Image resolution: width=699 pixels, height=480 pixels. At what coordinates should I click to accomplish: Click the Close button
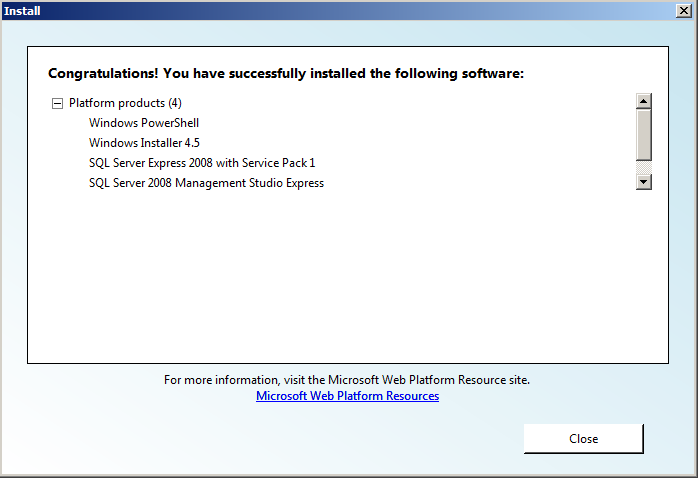[x=583, y=439]
